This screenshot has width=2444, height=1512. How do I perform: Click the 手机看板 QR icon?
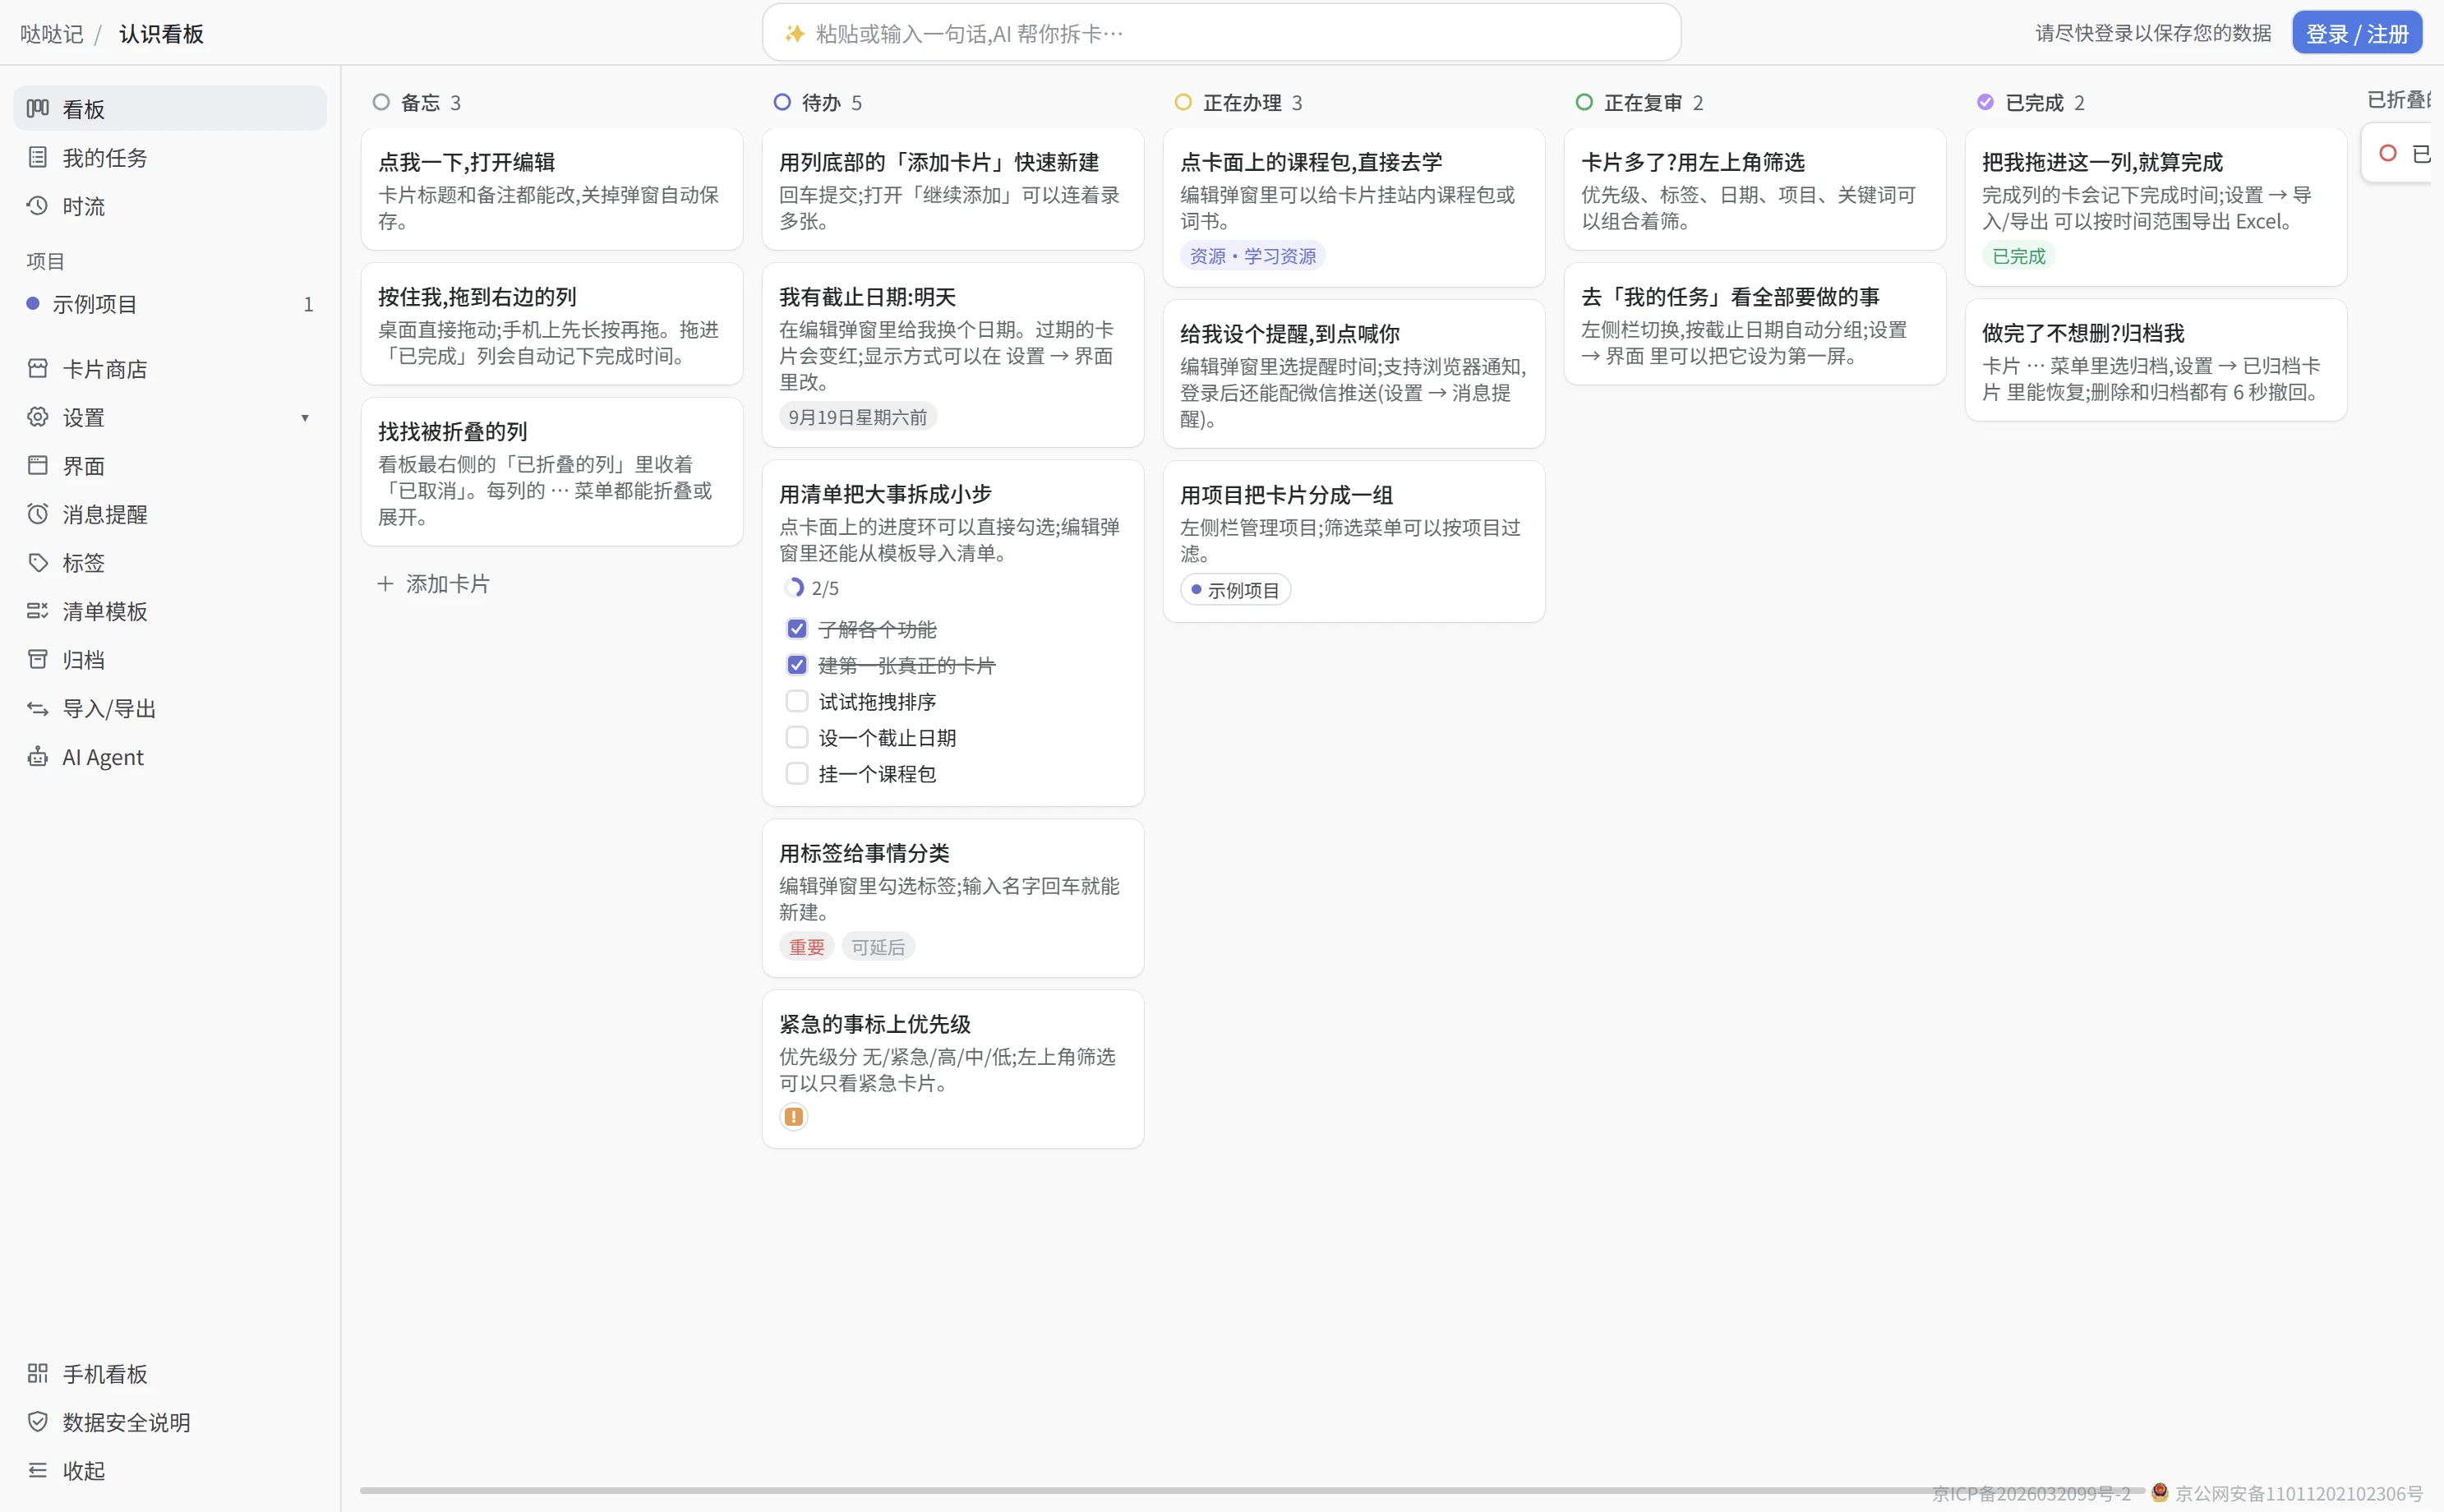click(x=38, y=1373)
